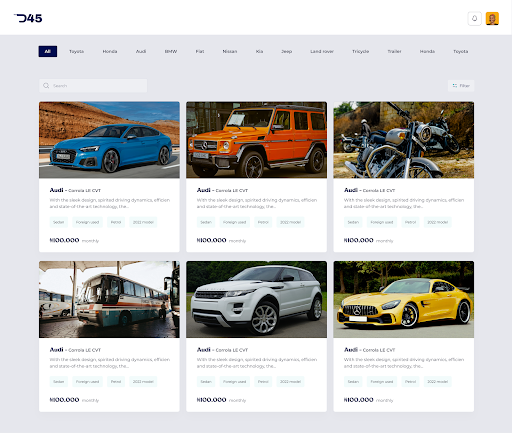Open the yellow Mercedes sports car photo

point(404,299)
